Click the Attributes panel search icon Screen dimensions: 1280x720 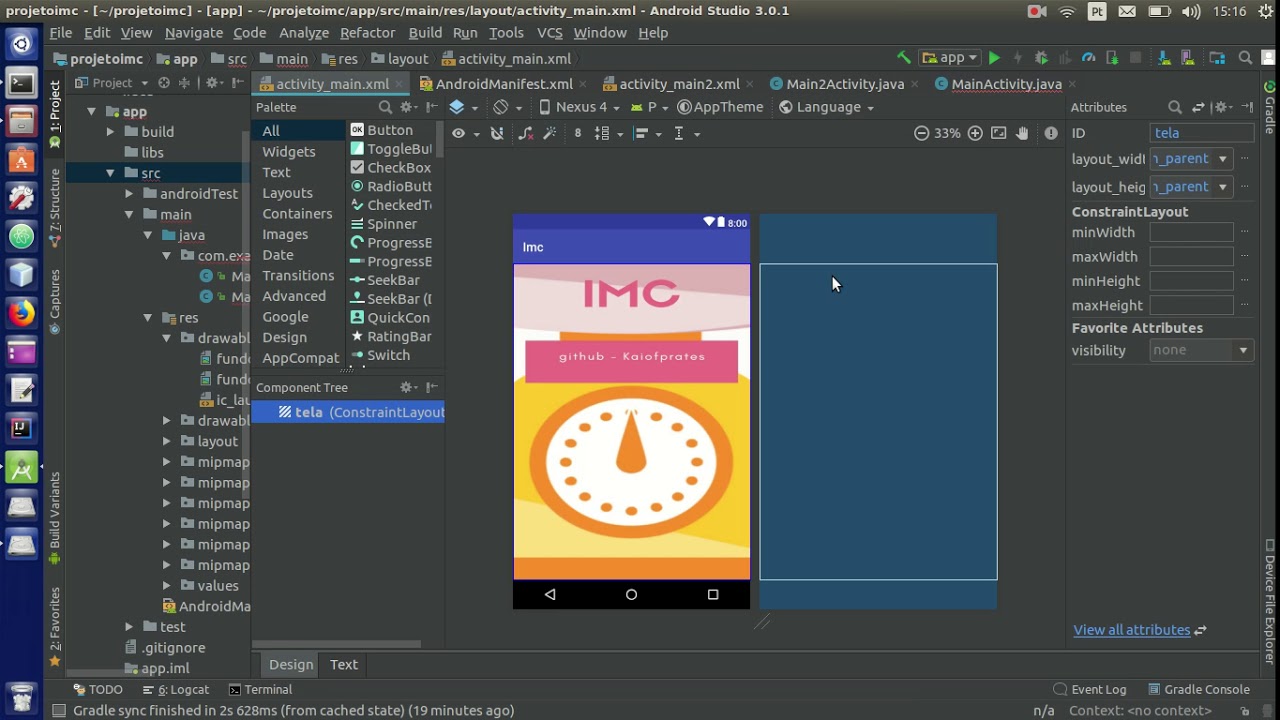click(1175, 107)
